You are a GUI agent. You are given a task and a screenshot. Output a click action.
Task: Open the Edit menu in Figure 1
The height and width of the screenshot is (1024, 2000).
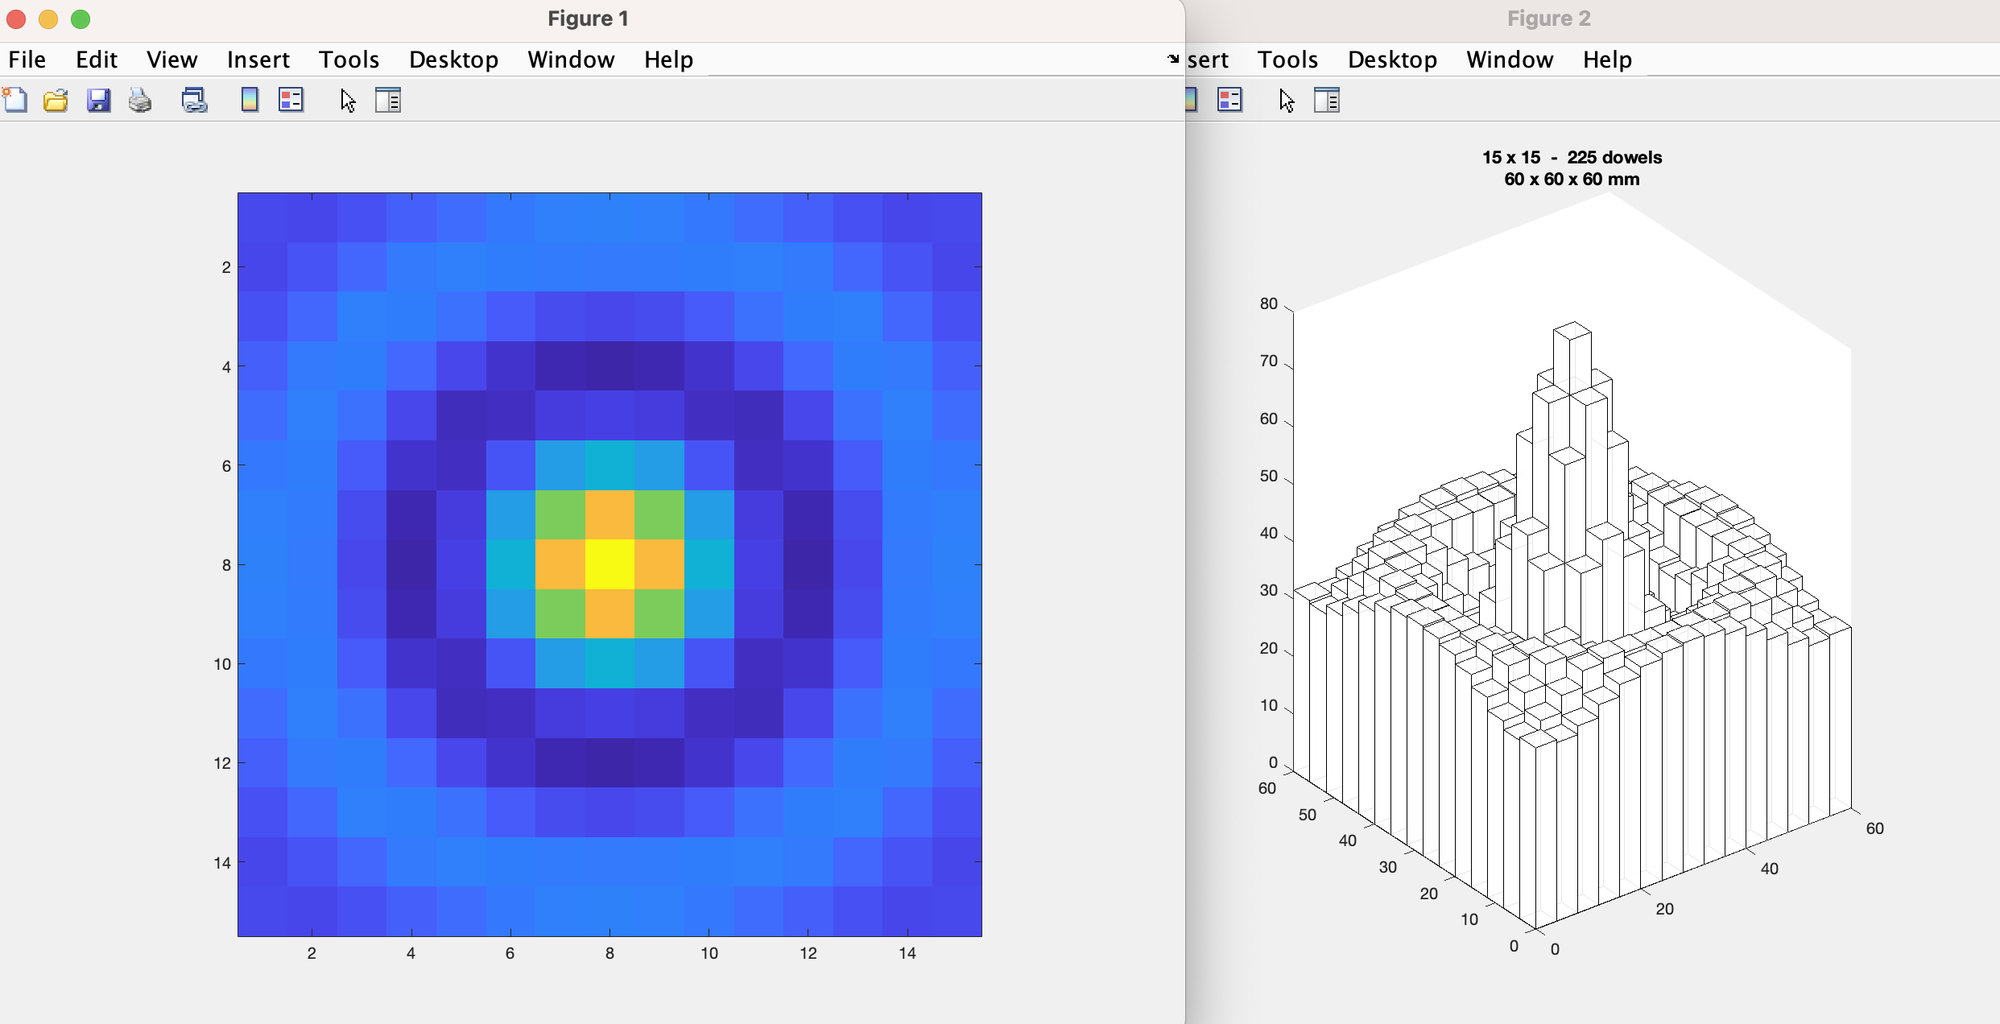[97, 60]
